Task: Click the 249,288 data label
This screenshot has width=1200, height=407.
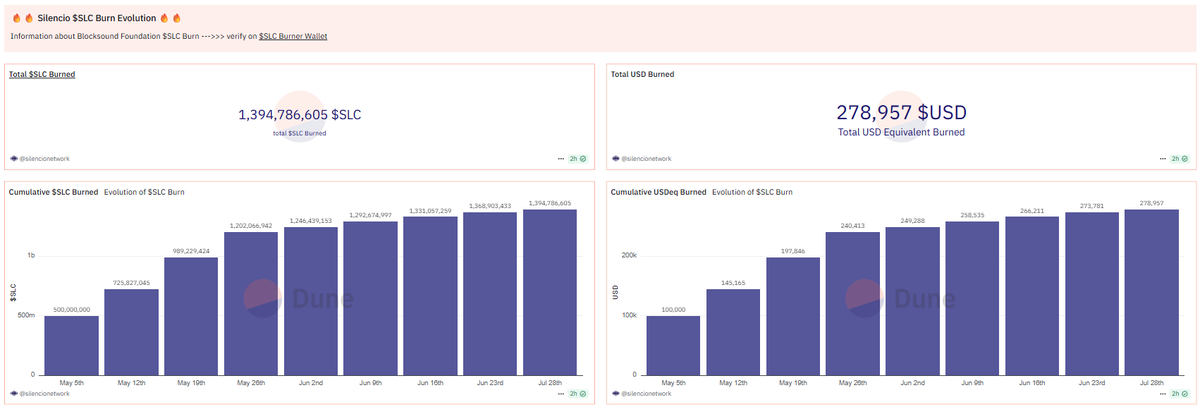Action: pyautogui.click(x=913, y=220)
